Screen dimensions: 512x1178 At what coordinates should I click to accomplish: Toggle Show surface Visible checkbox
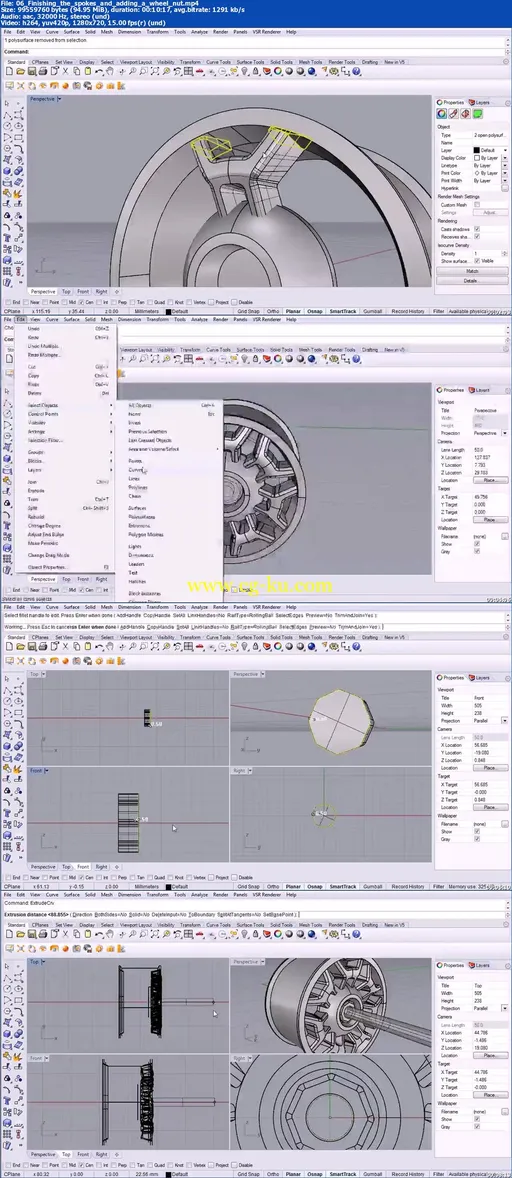click(x=477, y=261)
